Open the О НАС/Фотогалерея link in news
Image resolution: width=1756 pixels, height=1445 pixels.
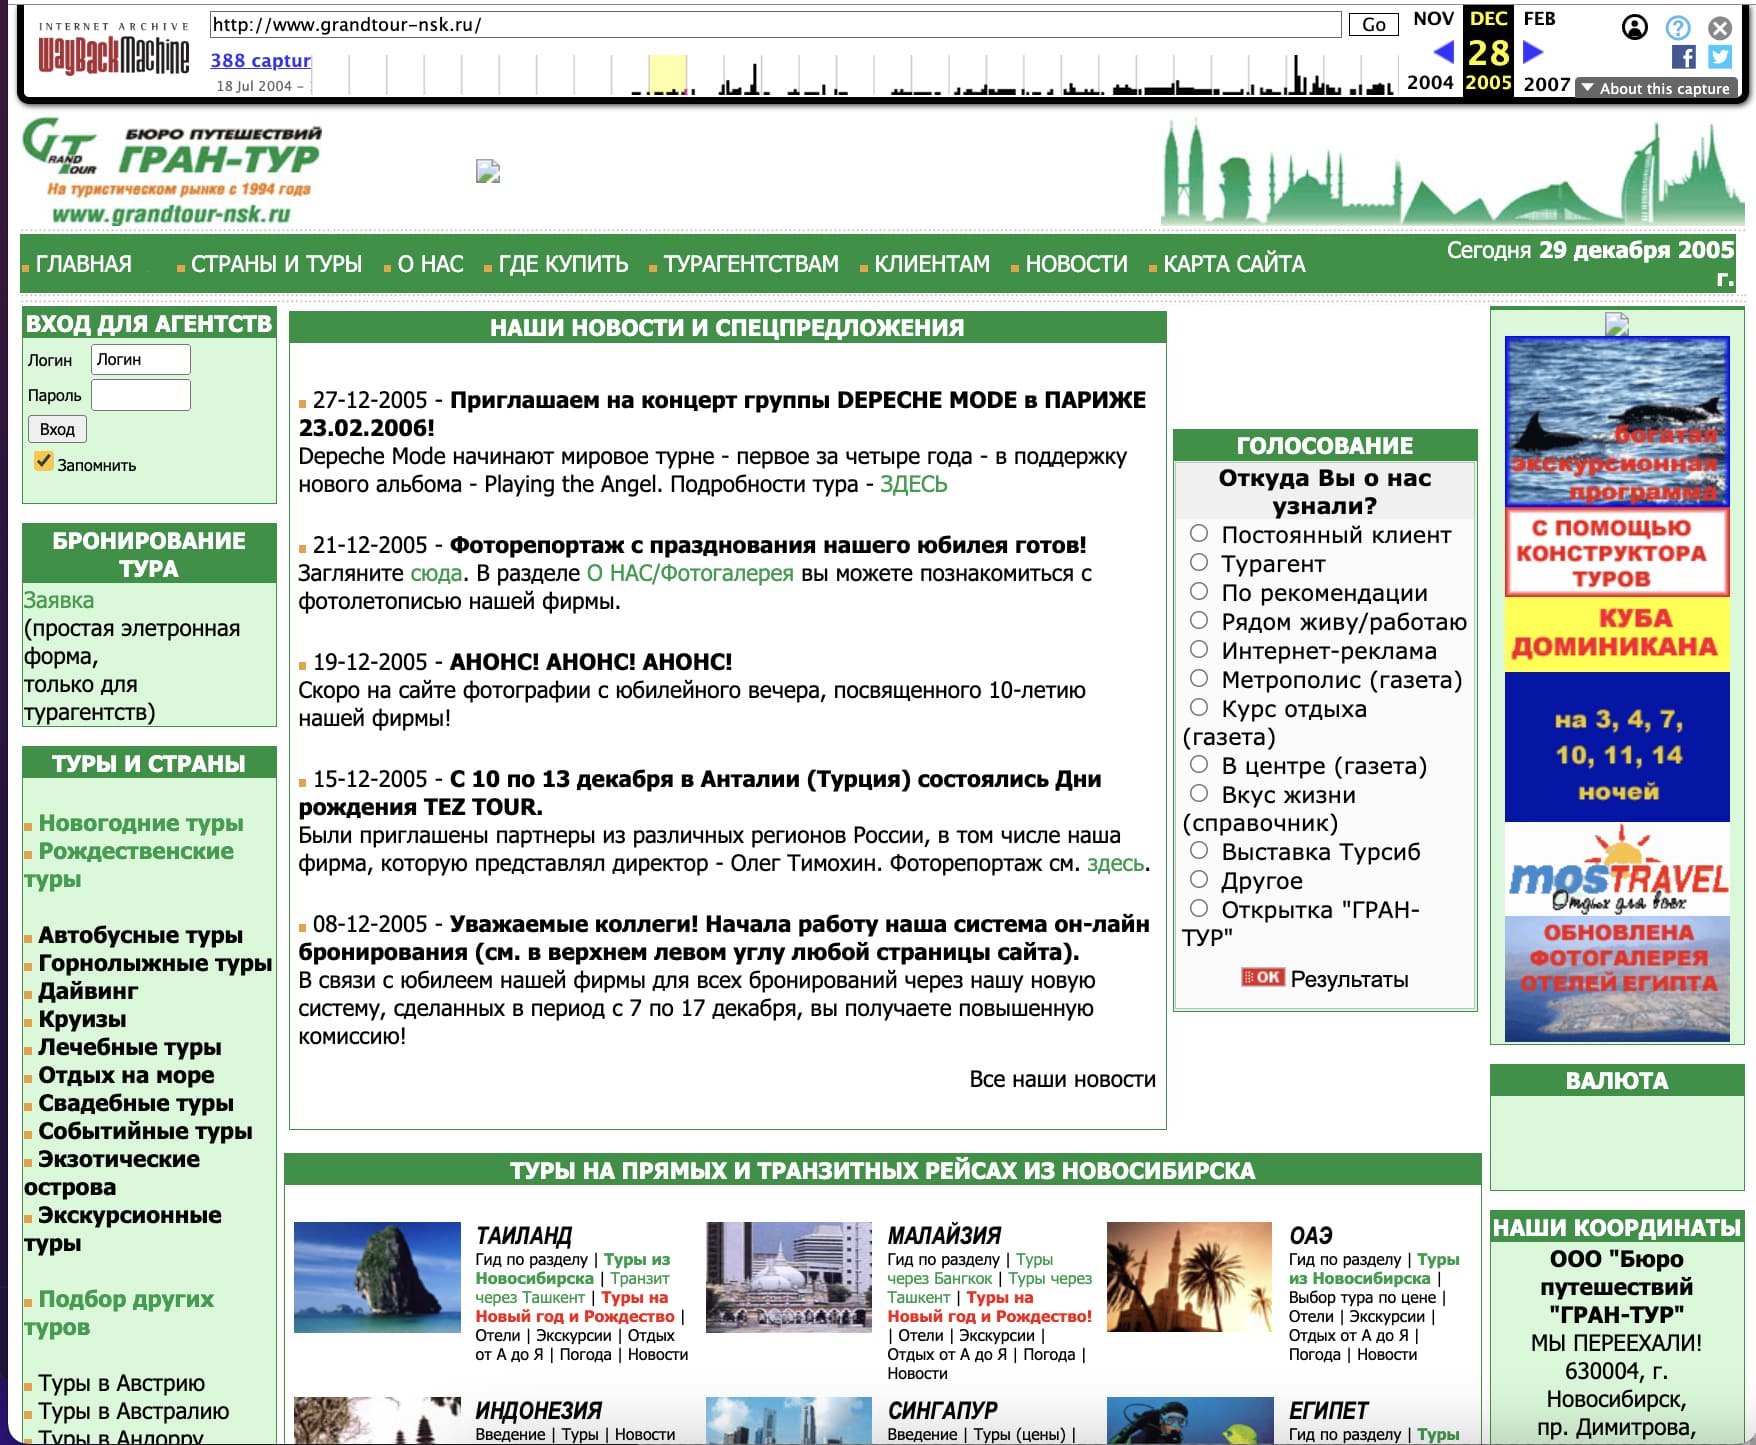[x=690, y=574]
